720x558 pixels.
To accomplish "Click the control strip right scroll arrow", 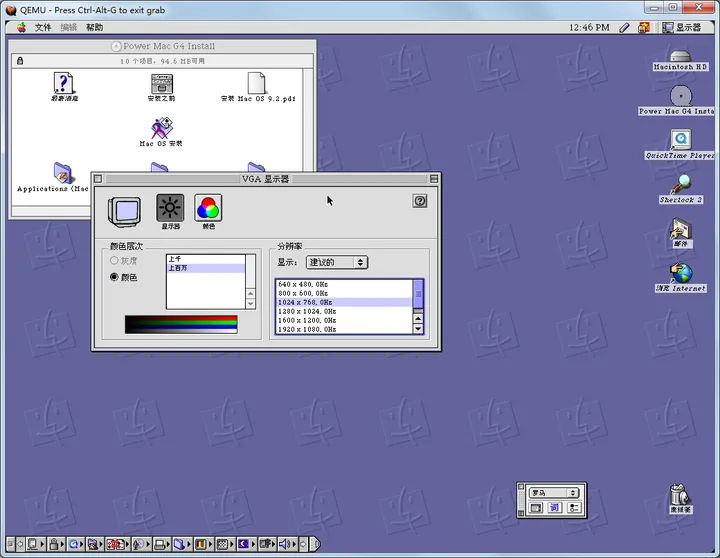I will point(303,544).
